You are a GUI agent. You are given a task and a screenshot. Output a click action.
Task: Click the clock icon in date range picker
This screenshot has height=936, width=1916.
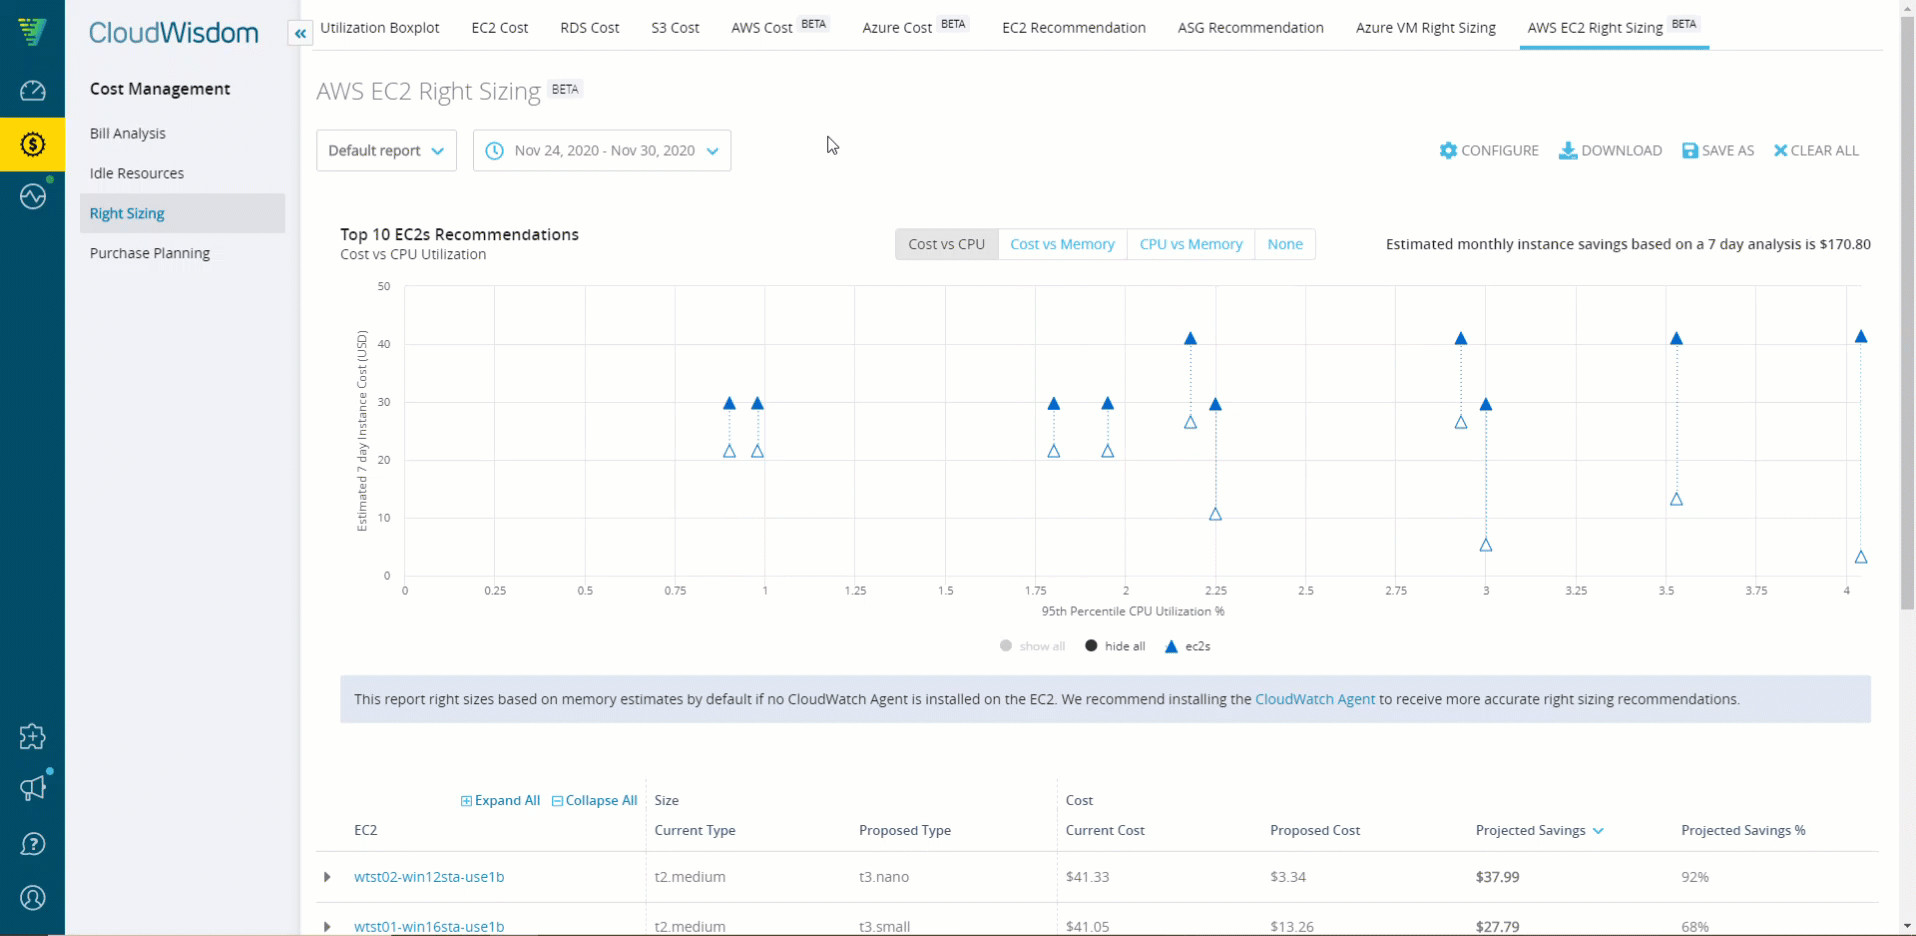tap(494, 150)
